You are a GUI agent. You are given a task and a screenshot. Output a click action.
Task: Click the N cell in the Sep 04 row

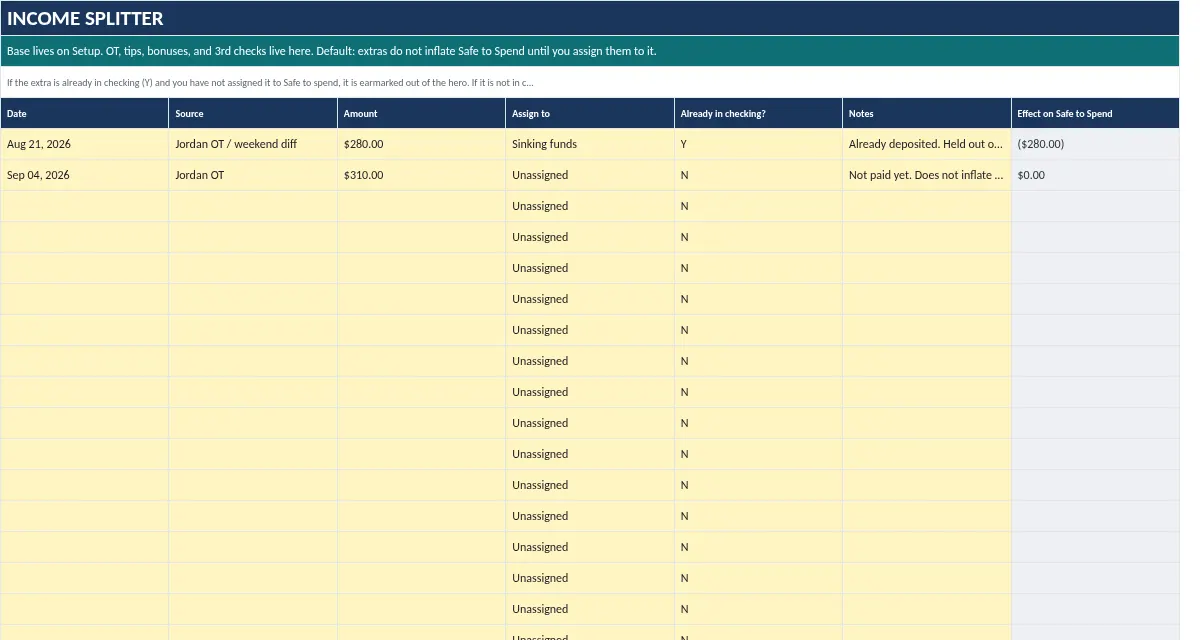click(x=758, y=175)
